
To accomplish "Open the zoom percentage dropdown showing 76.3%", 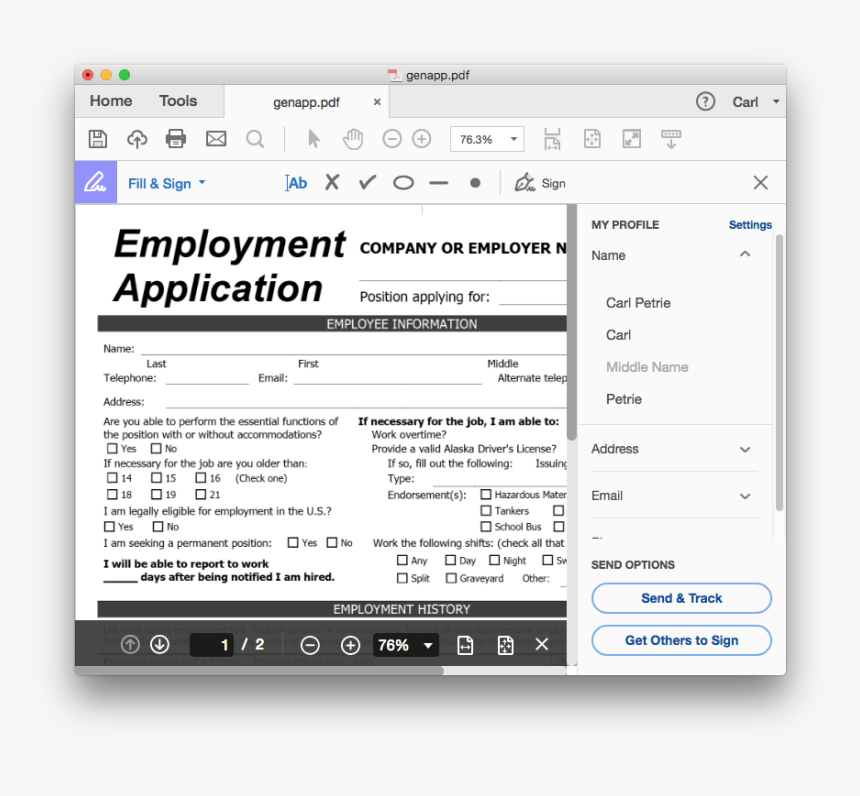I will click(487, 138).
